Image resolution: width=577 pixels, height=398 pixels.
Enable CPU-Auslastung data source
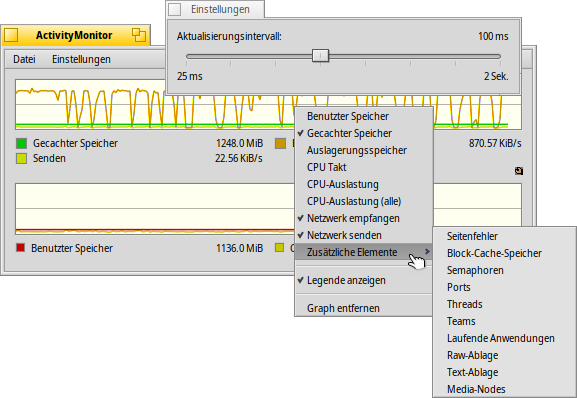[x=364, y=184]
